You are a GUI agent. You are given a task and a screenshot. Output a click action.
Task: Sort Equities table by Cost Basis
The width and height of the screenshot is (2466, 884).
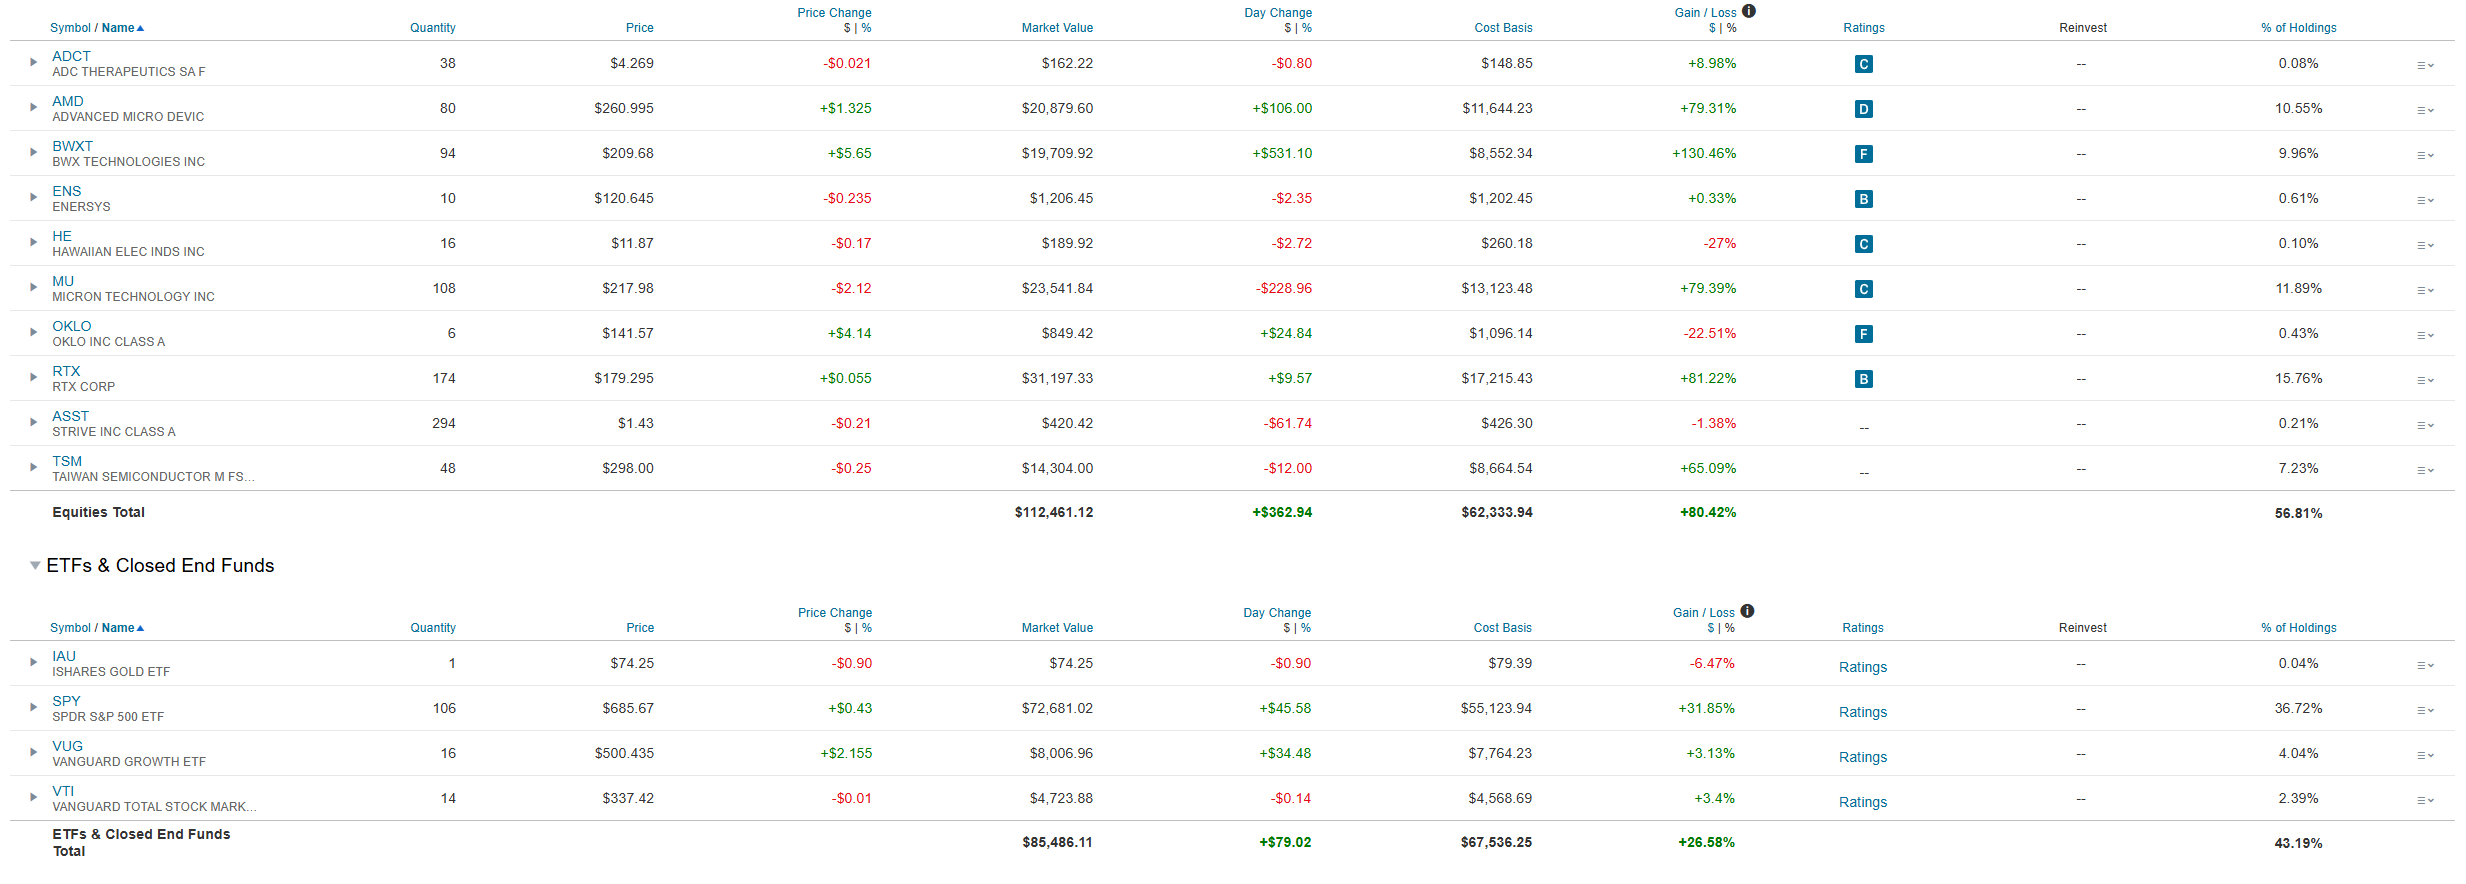pyautogui.click(x=1503, y=28)
